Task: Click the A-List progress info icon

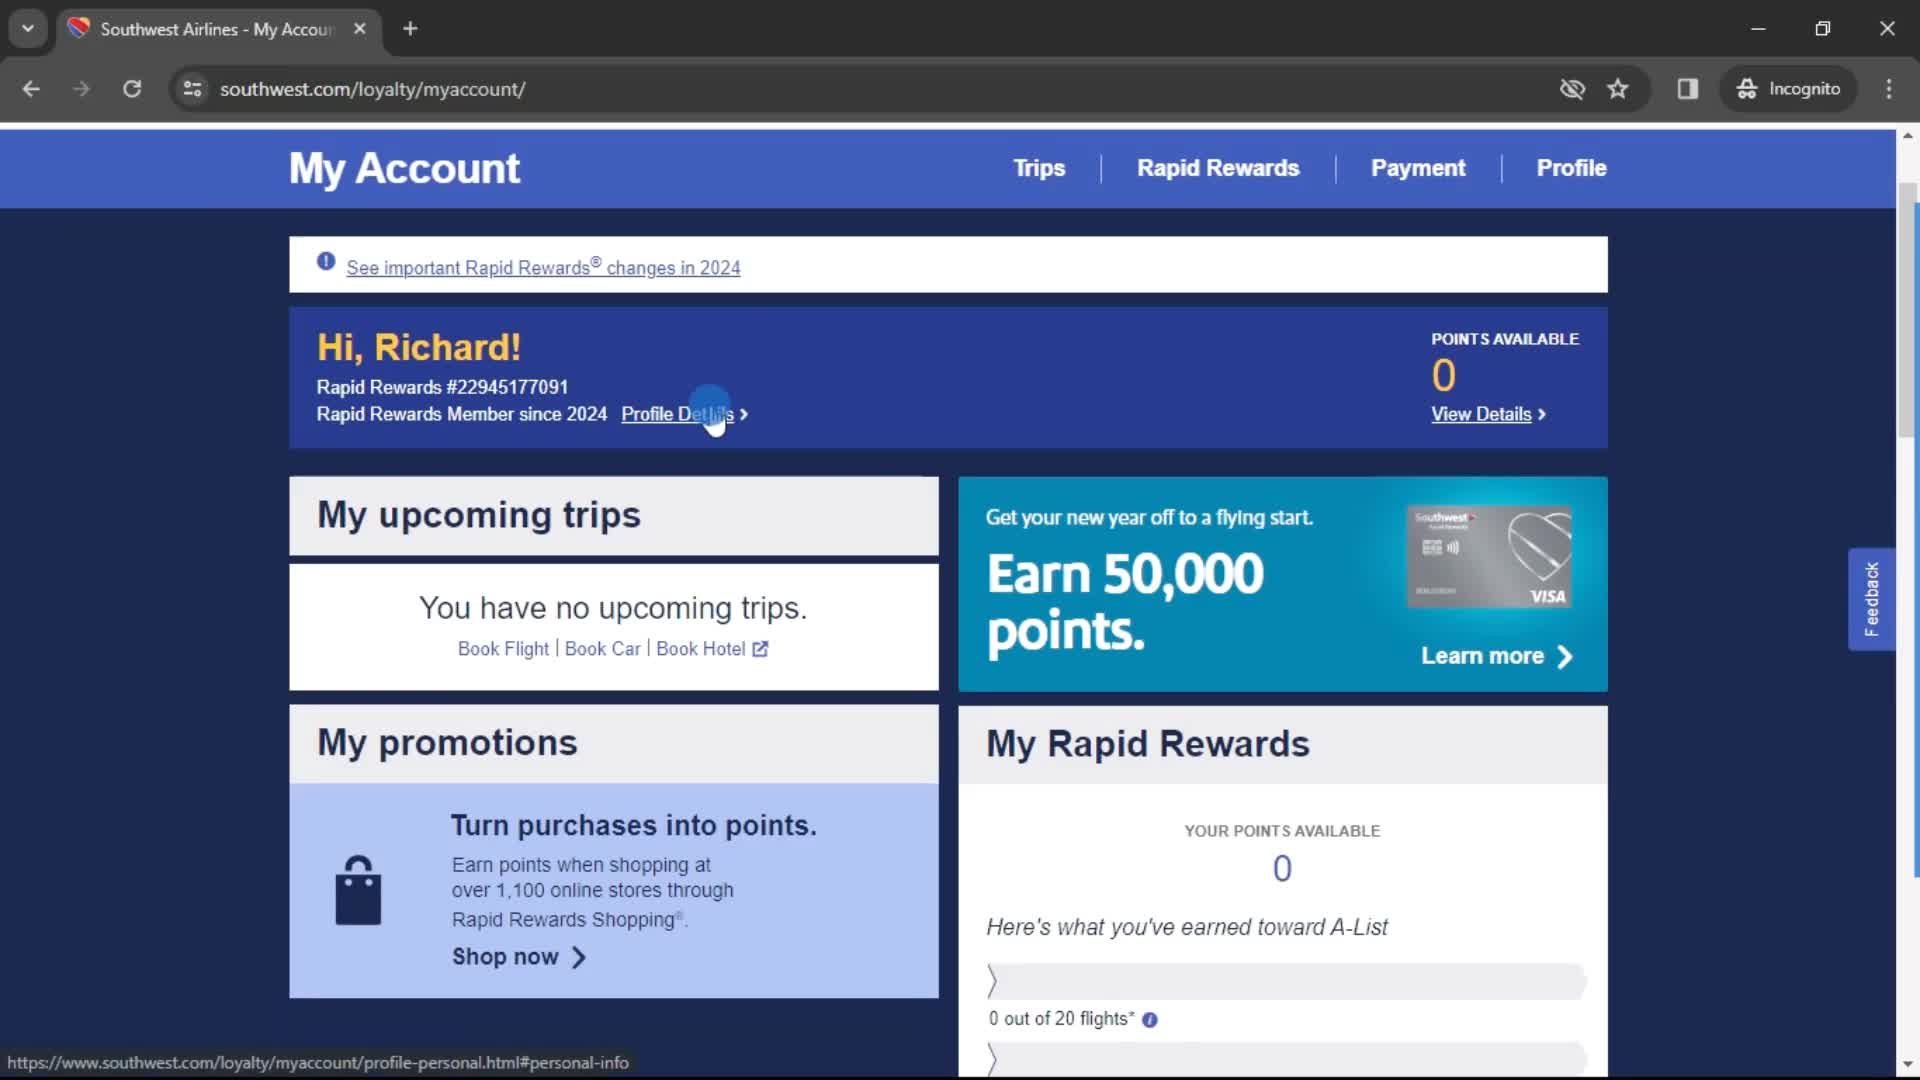Action: 1150,1018
